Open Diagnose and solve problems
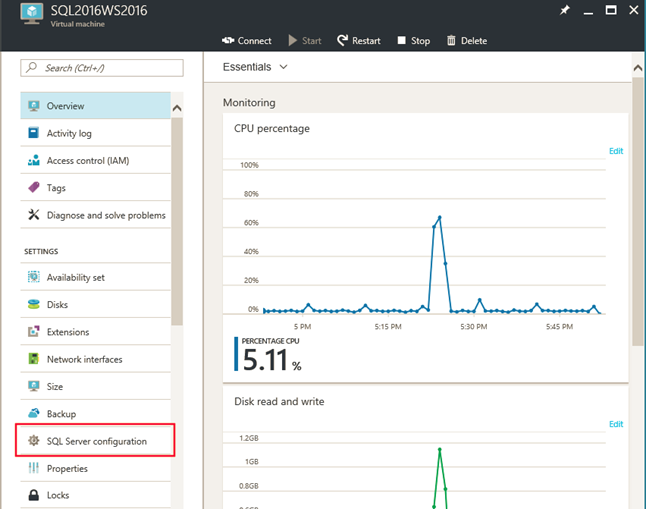The height and width of the screenshot is (509, 646). point(96,215)
